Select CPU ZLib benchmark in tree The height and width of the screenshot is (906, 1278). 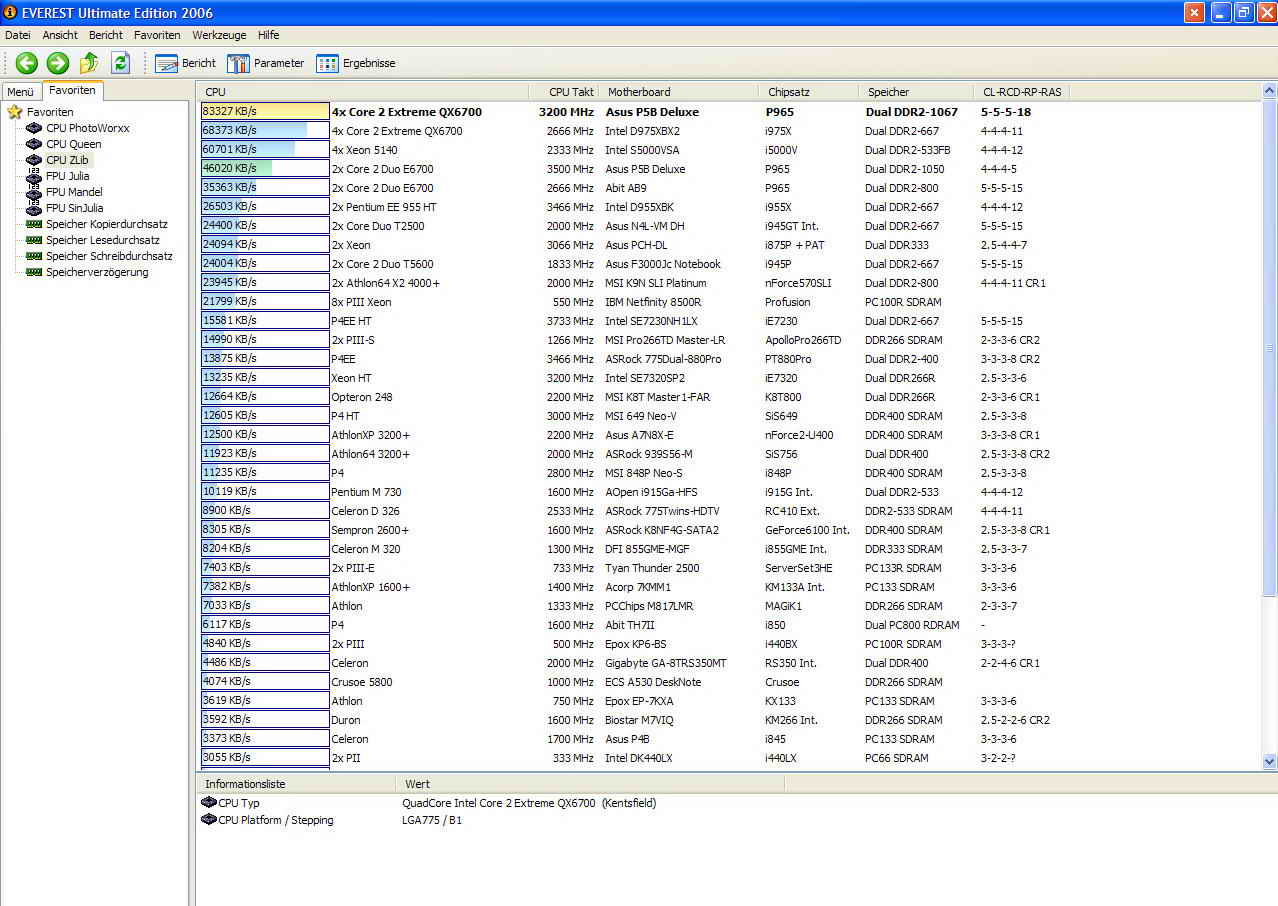tap(68, 160)
